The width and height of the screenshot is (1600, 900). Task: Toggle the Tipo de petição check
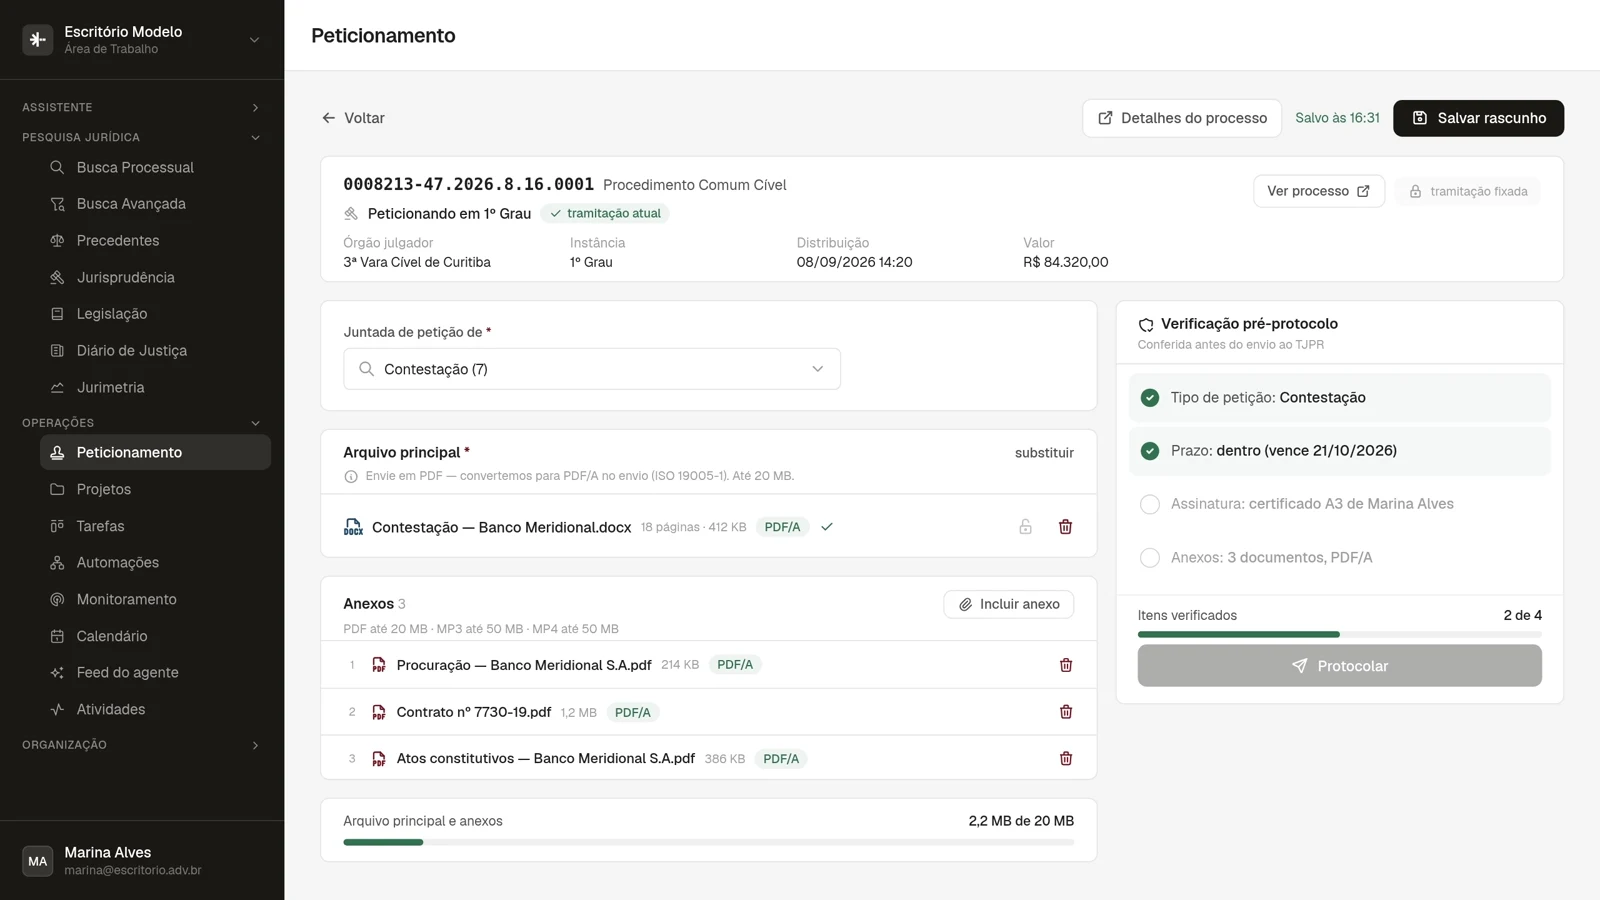(x=1150, y=398)
